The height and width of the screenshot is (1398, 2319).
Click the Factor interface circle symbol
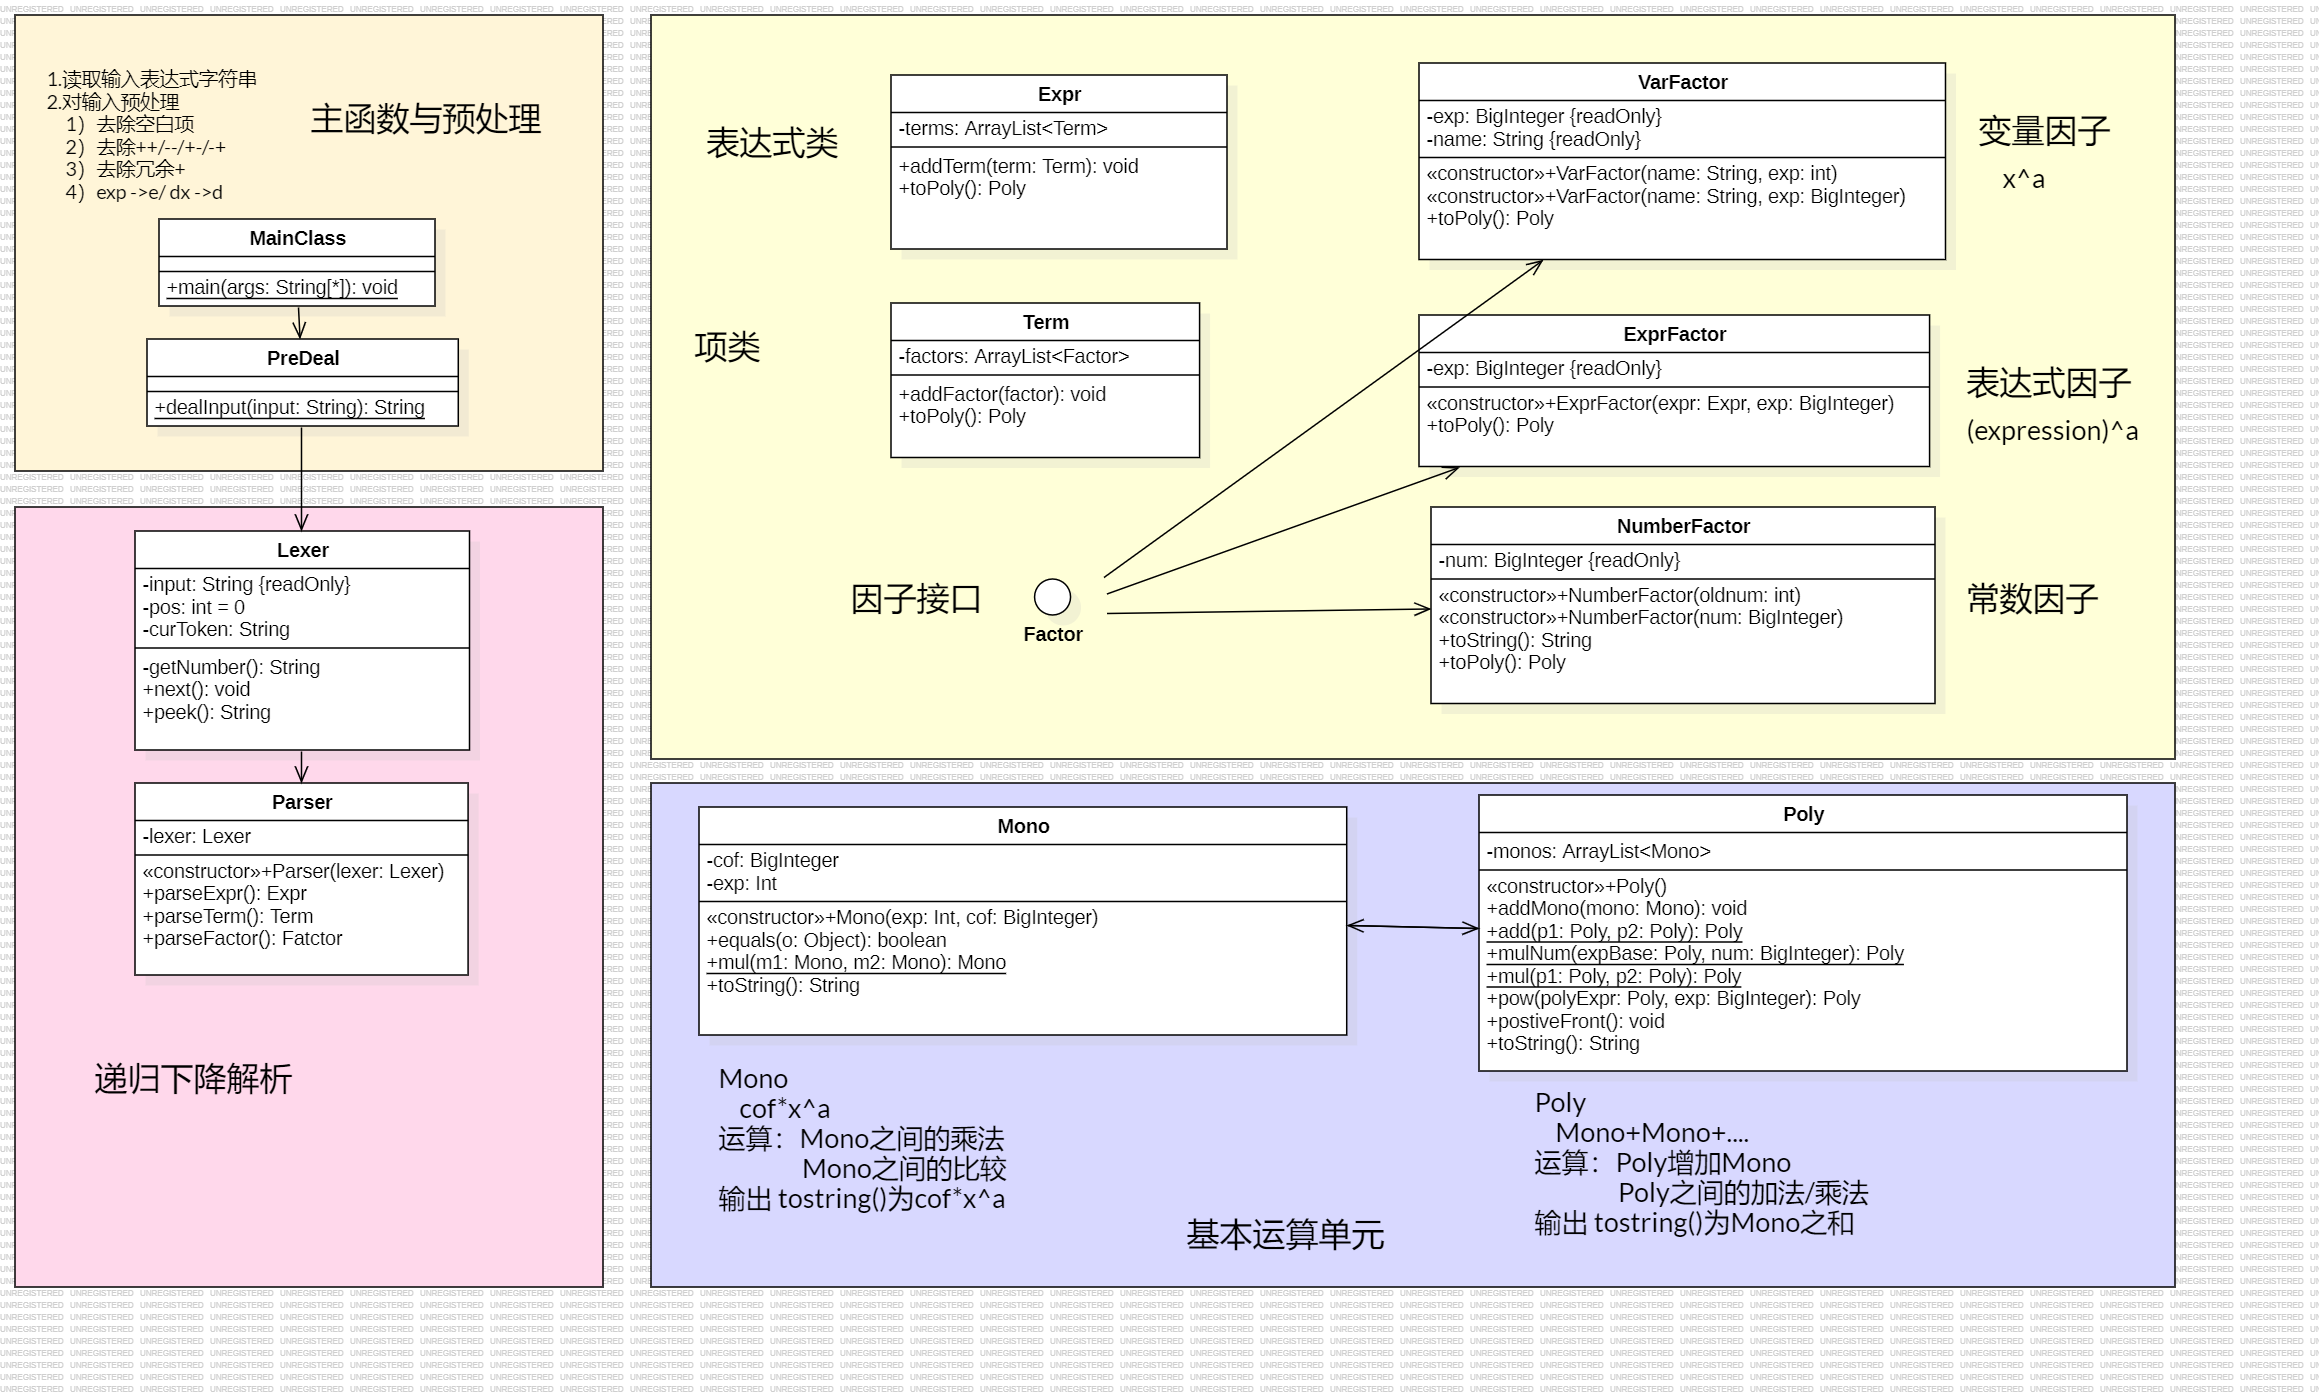1052,597
